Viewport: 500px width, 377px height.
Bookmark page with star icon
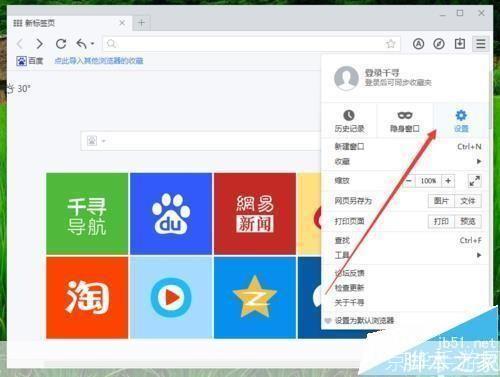point(391,44)
